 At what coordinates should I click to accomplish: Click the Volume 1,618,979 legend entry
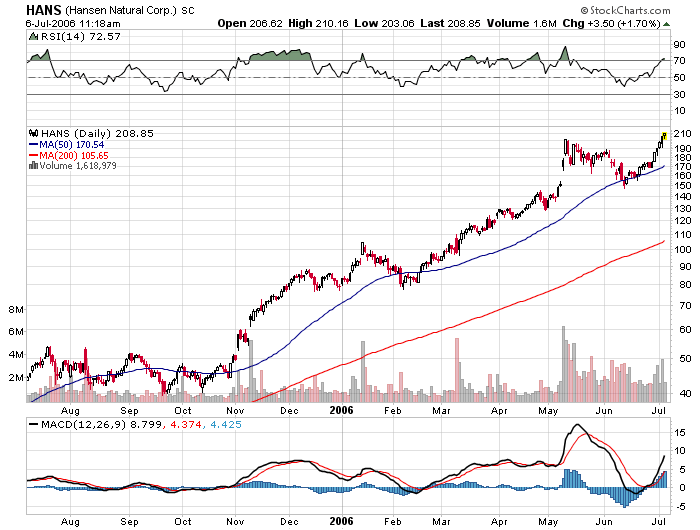point(78,166)
